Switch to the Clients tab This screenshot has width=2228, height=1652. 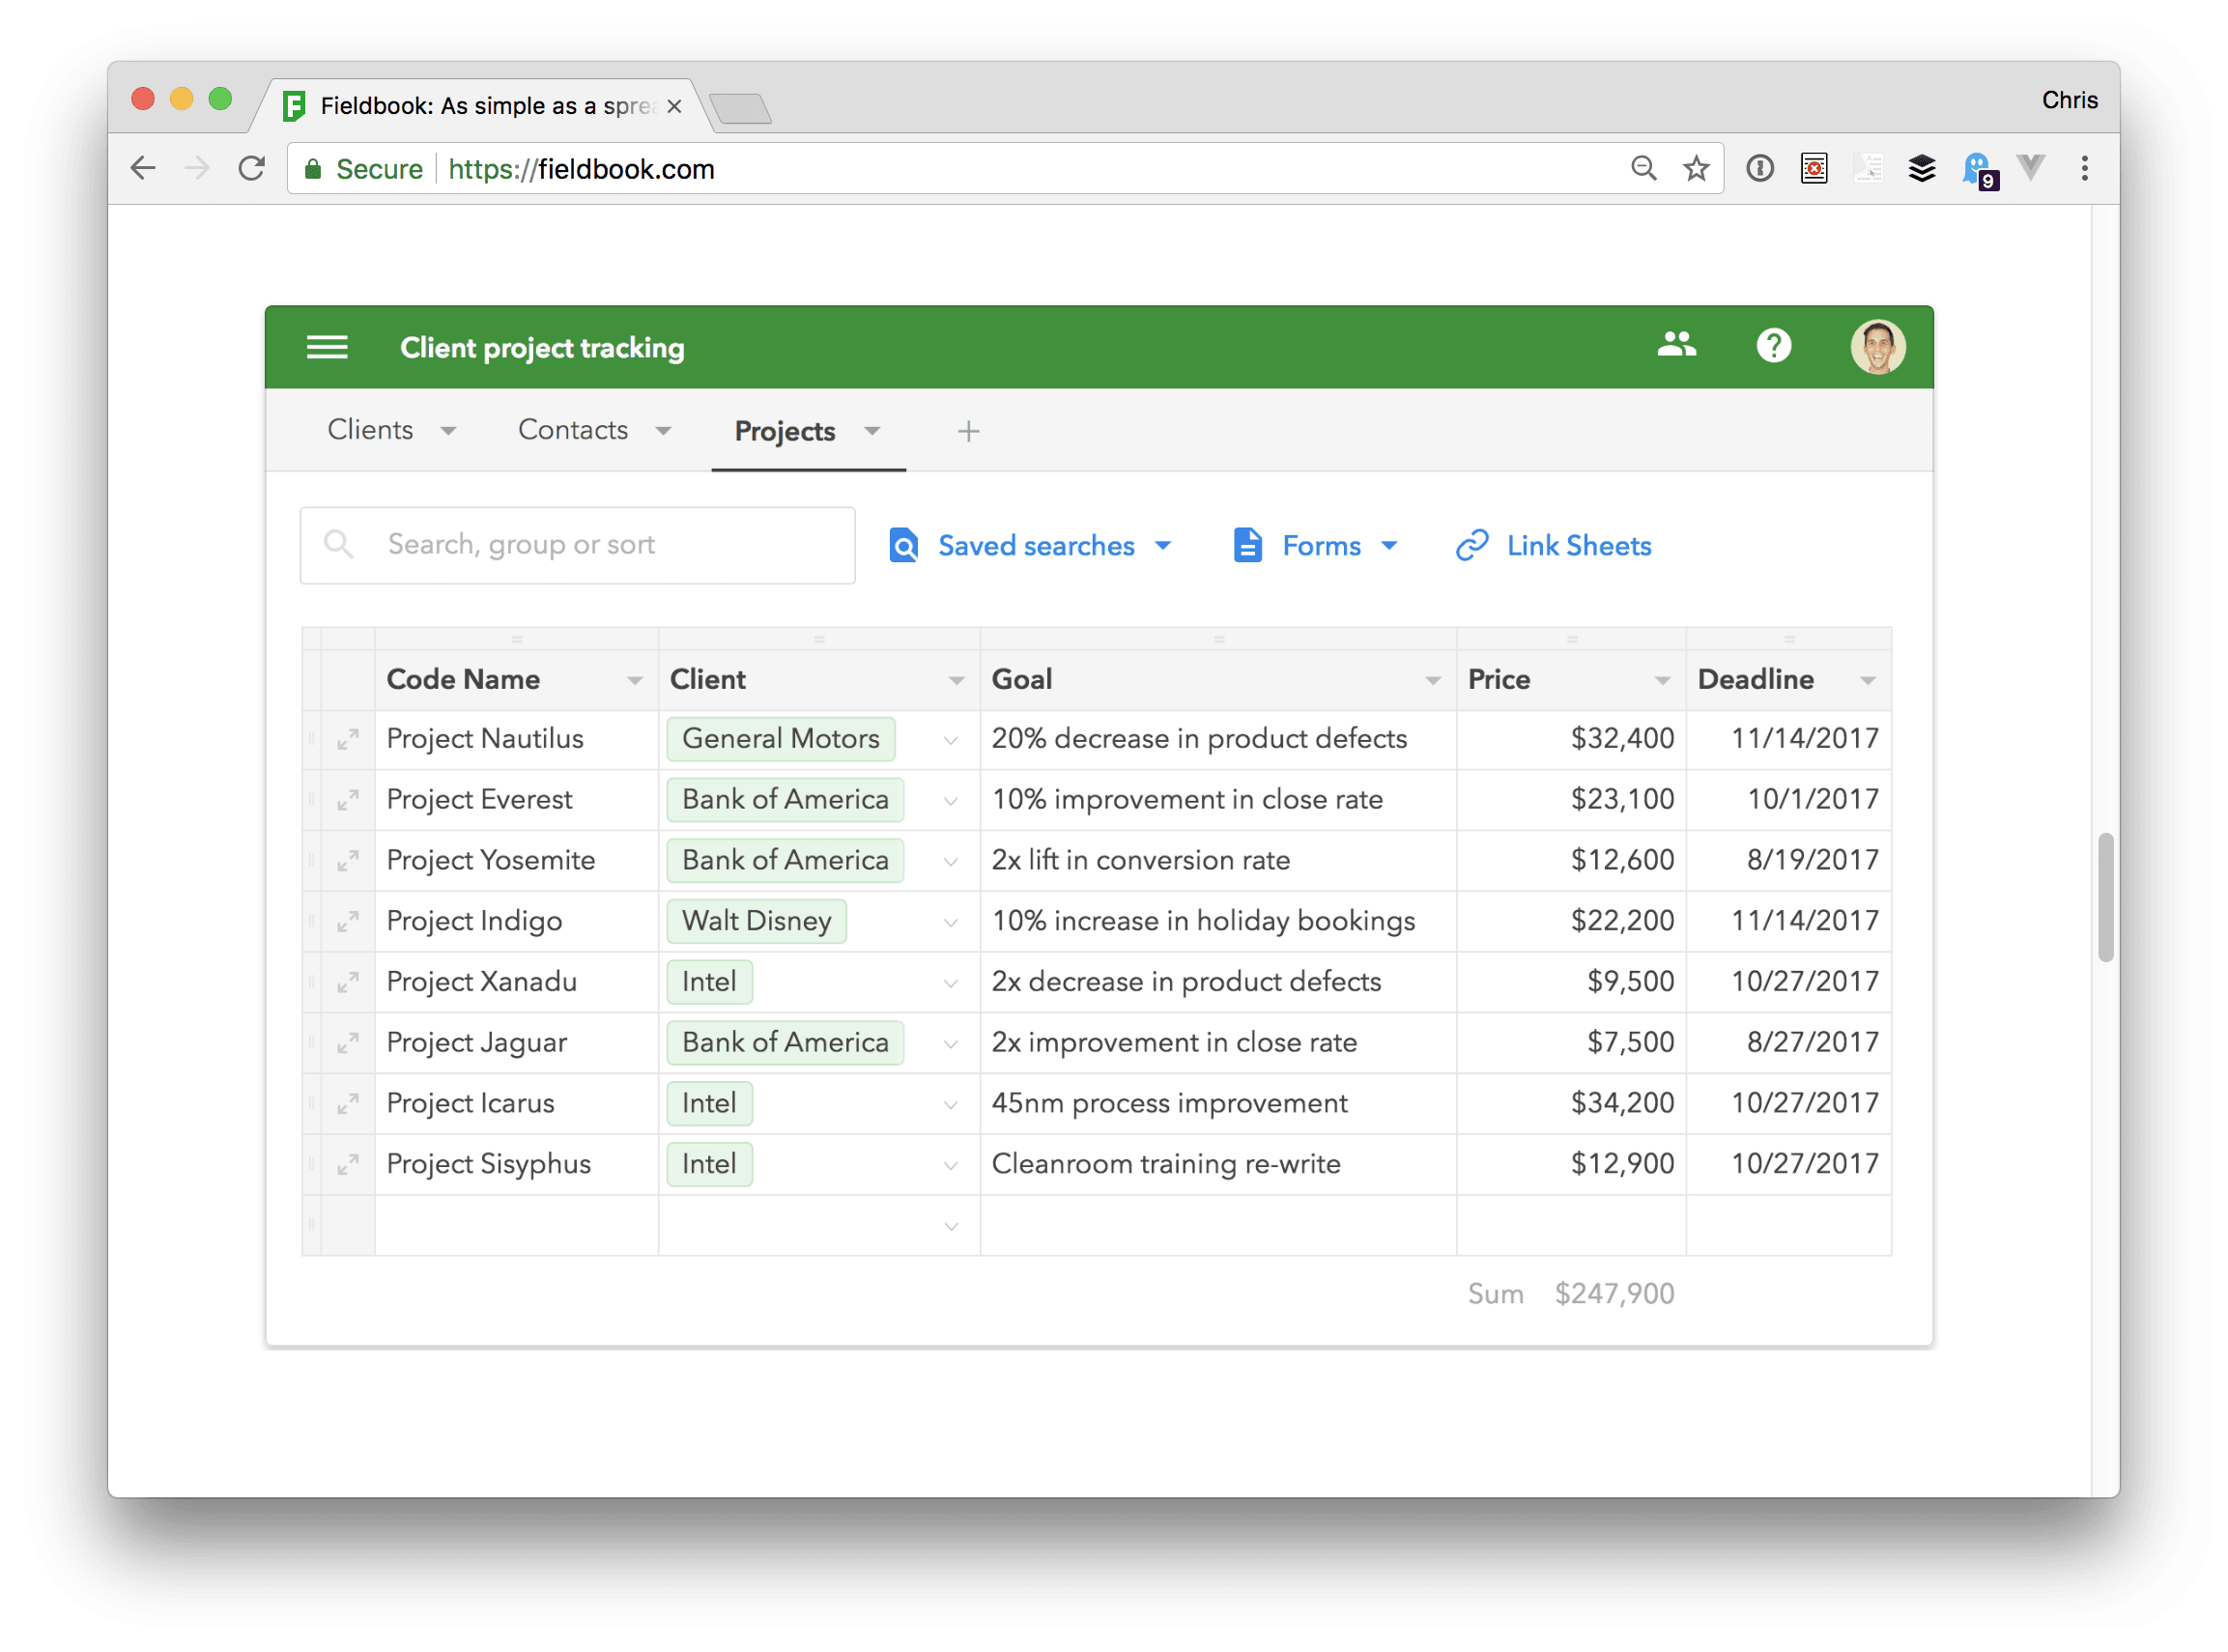(x=370, y=430)
